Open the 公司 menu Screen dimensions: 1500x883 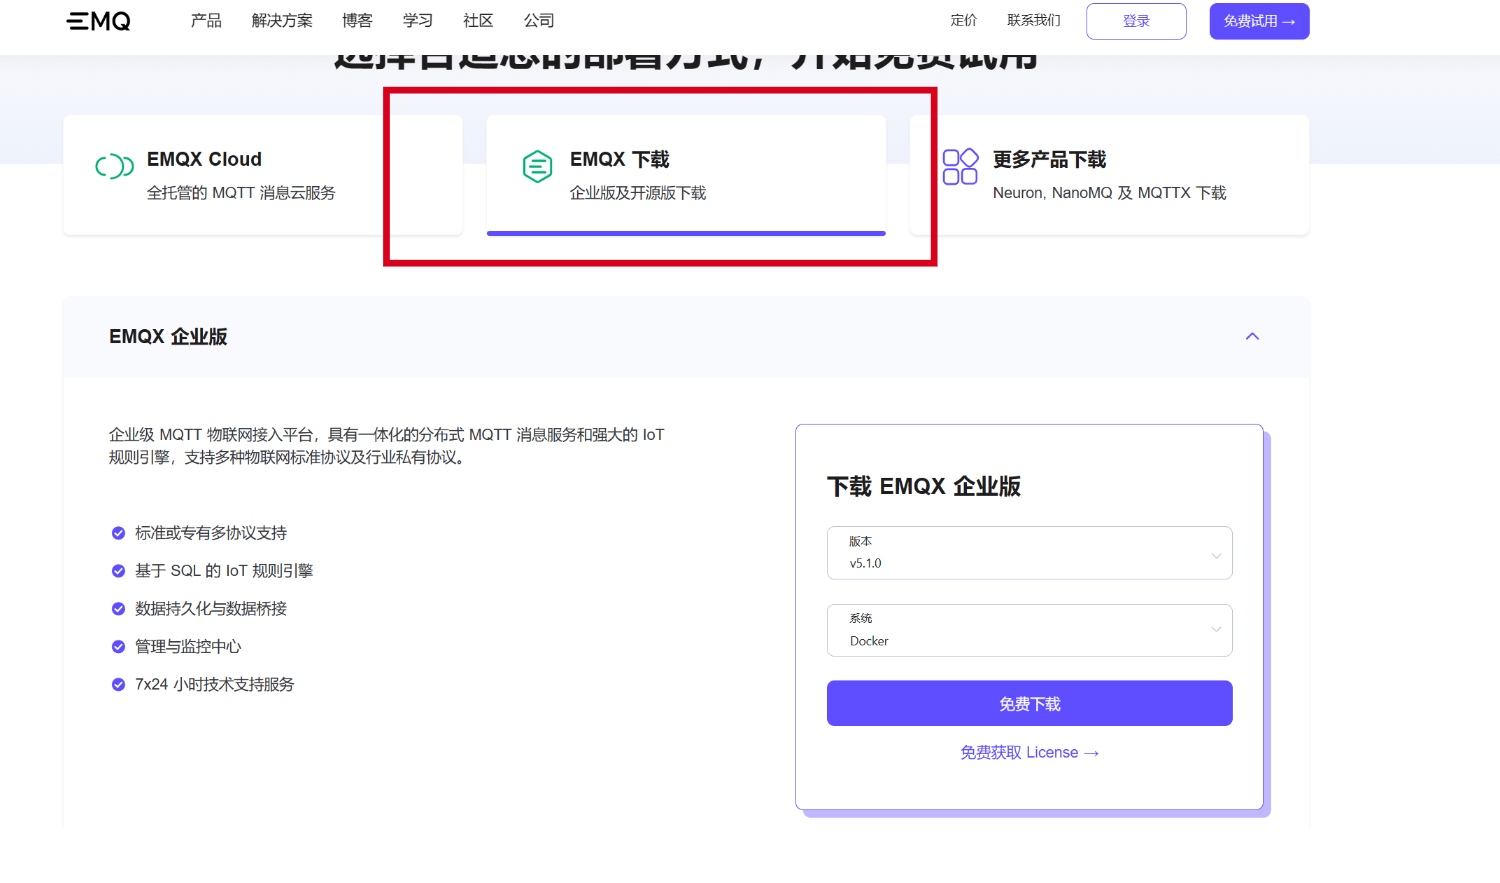(x=539, y=20)
